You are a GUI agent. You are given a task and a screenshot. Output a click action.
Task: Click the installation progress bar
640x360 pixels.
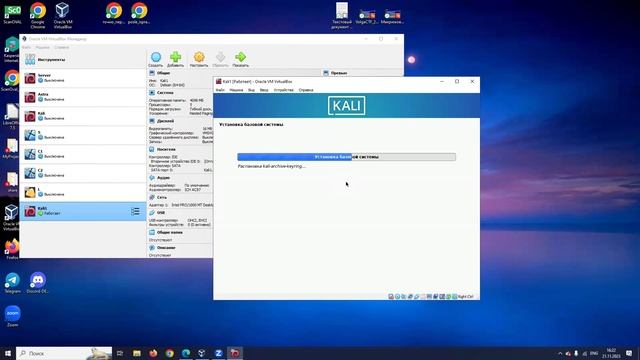(347, 157)
